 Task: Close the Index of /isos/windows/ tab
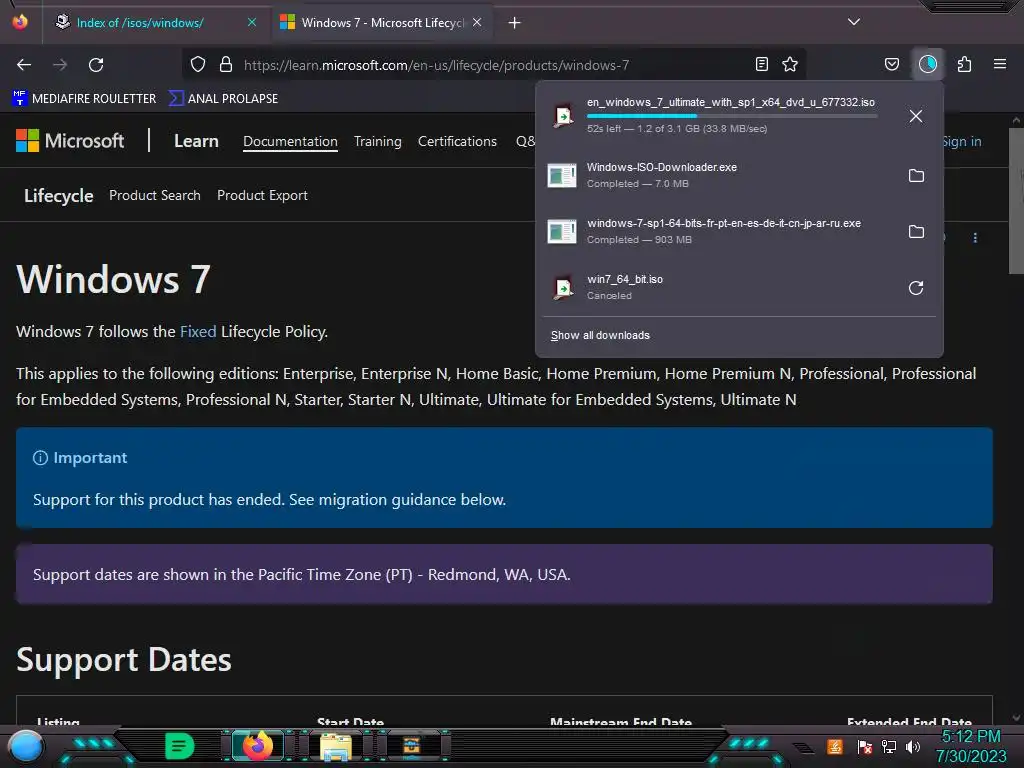(251, 22)
